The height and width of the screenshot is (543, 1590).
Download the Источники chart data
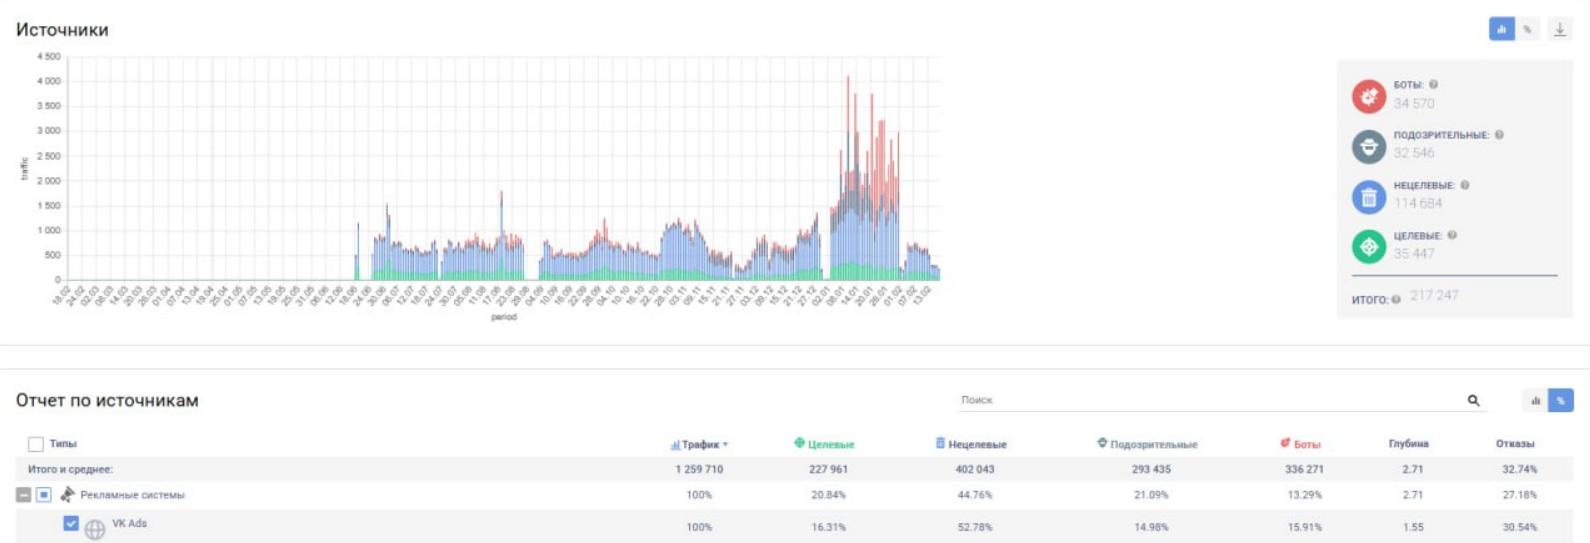1559,29
